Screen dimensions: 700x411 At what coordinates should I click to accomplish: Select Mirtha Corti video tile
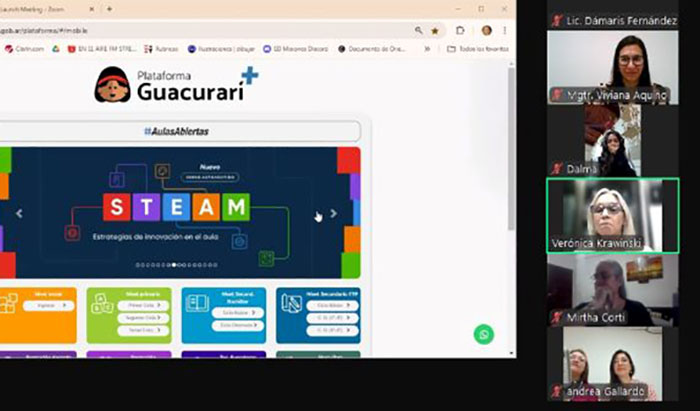(x=612, y=290)
